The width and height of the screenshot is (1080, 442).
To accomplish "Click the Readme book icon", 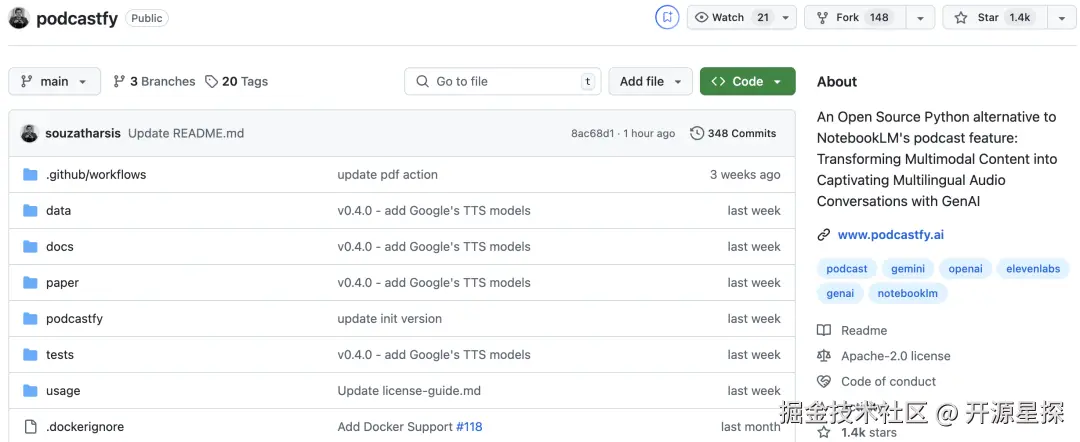I will click(824, 331).
